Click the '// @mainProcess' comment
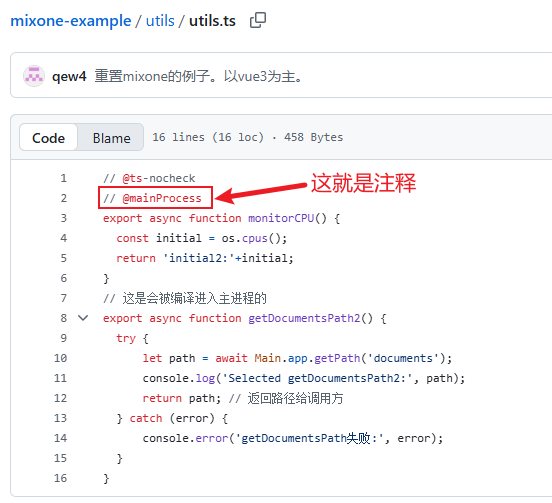 (x=152, y=198)
